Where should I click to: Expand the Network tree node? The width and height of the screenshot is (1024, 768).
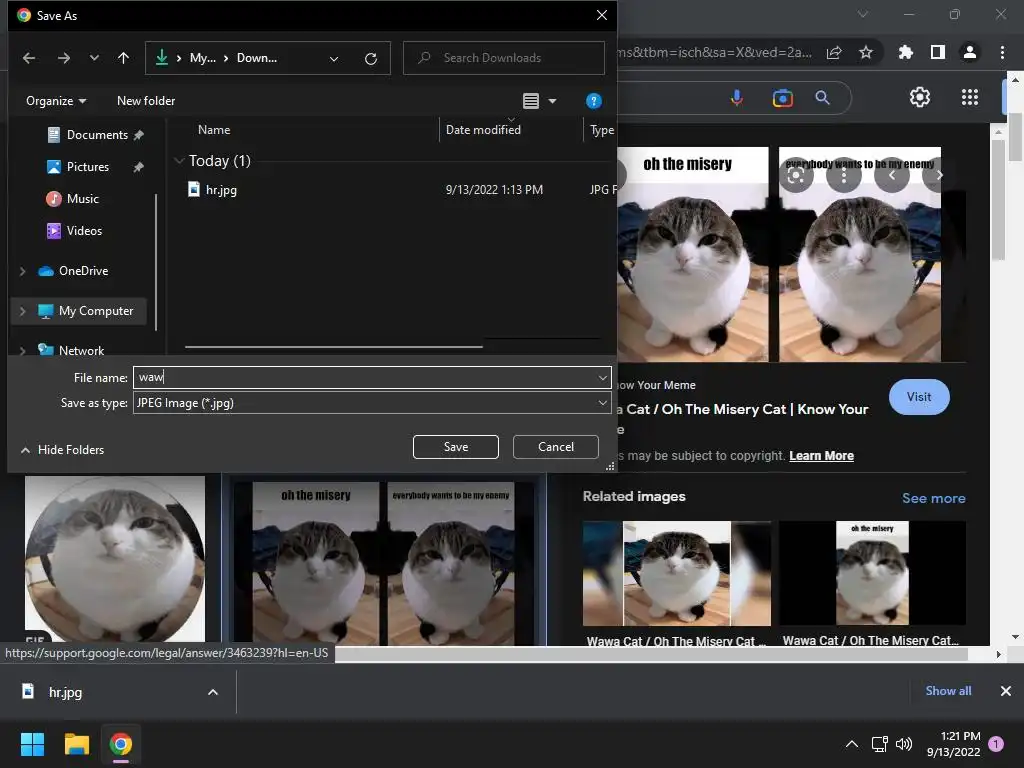(x=22, y=351)
